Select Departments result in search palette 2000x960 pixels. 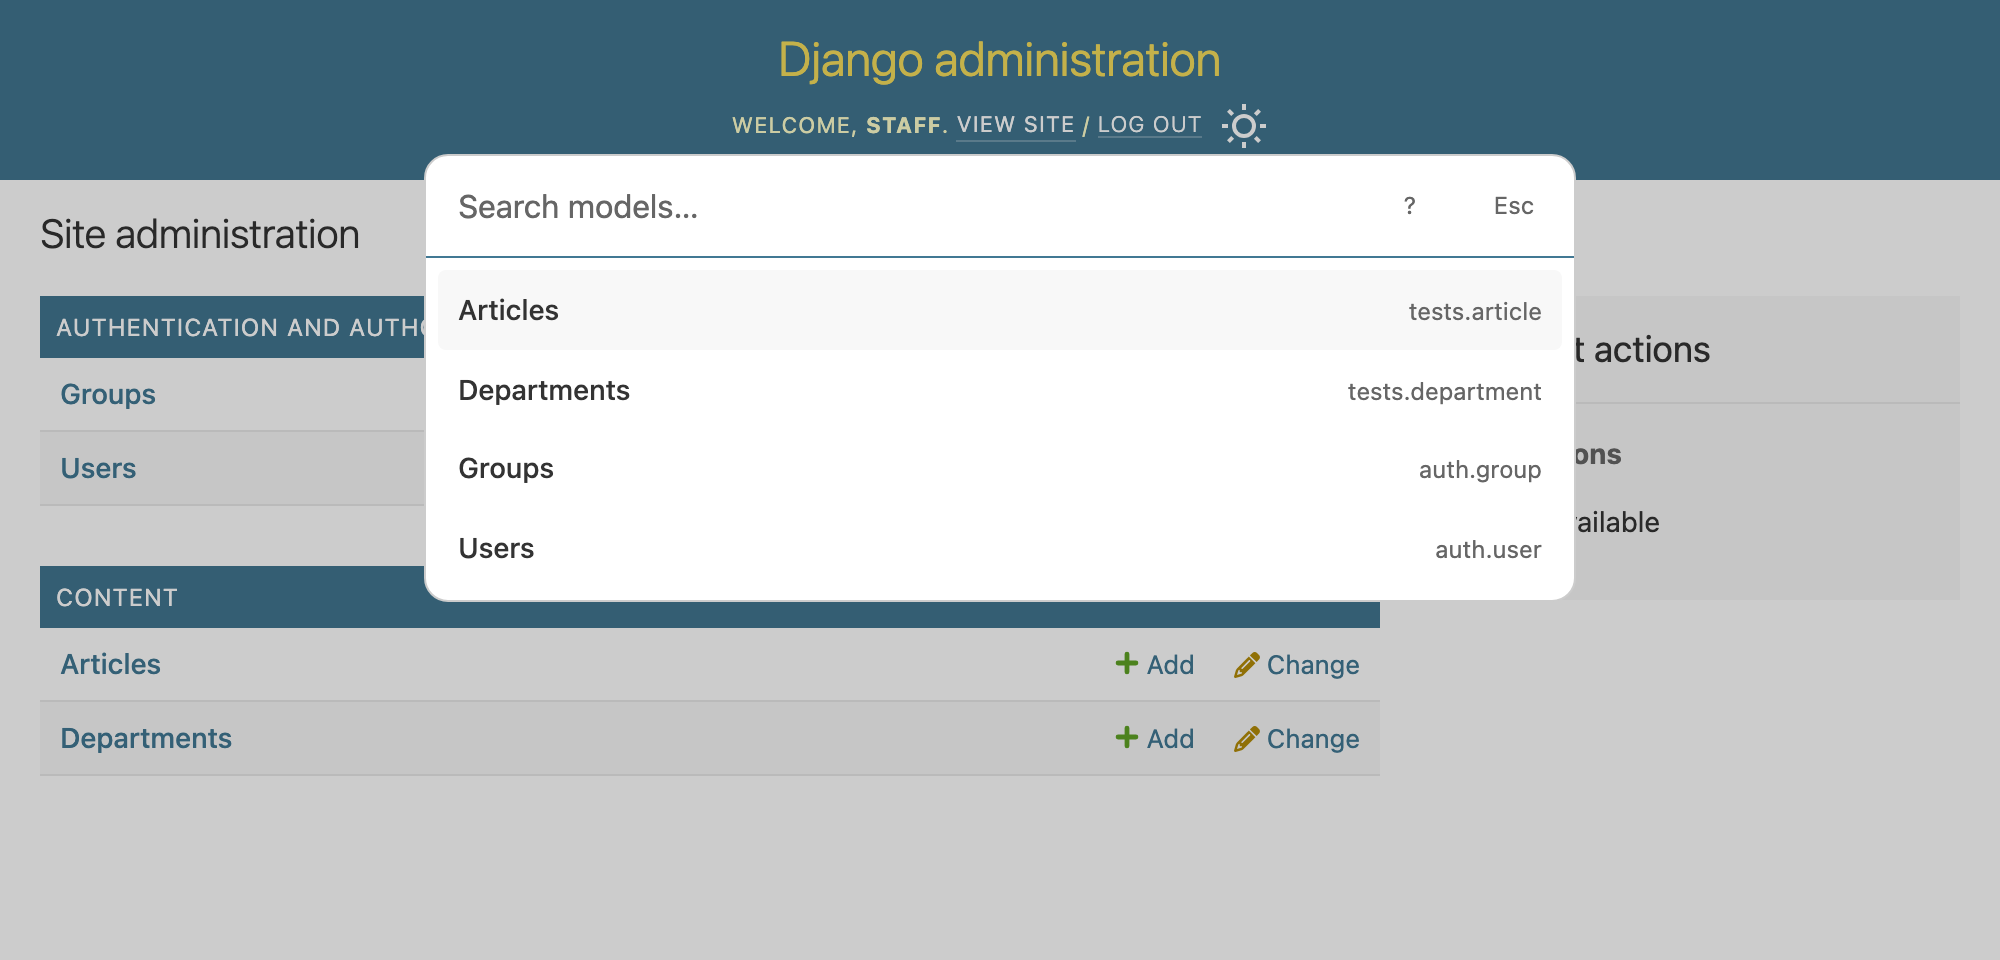pos(1000,390)
